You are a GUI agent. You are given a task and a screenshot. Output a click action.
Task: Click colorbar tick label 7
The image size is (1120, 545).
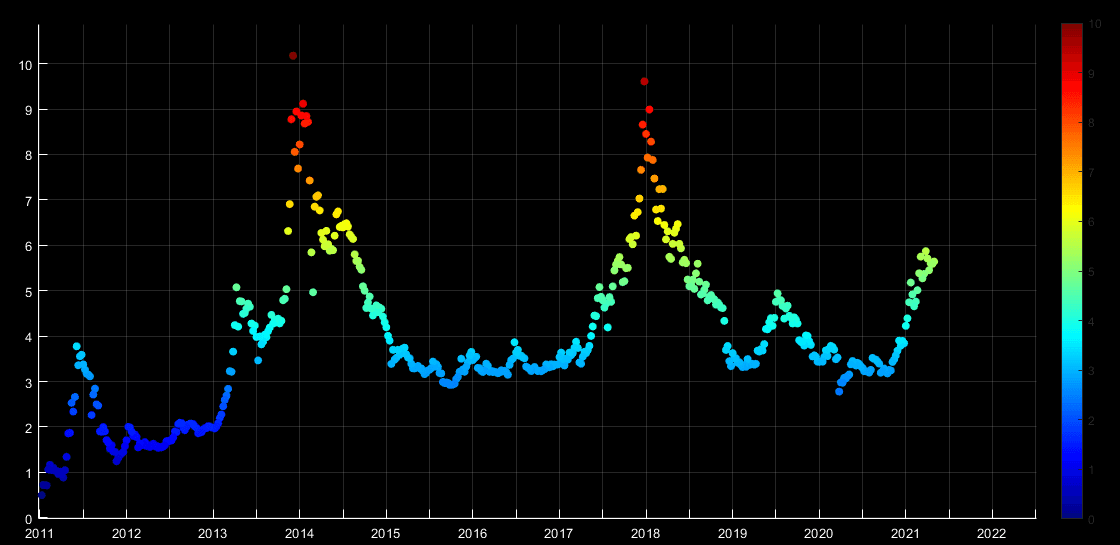tap(1091, 173)
